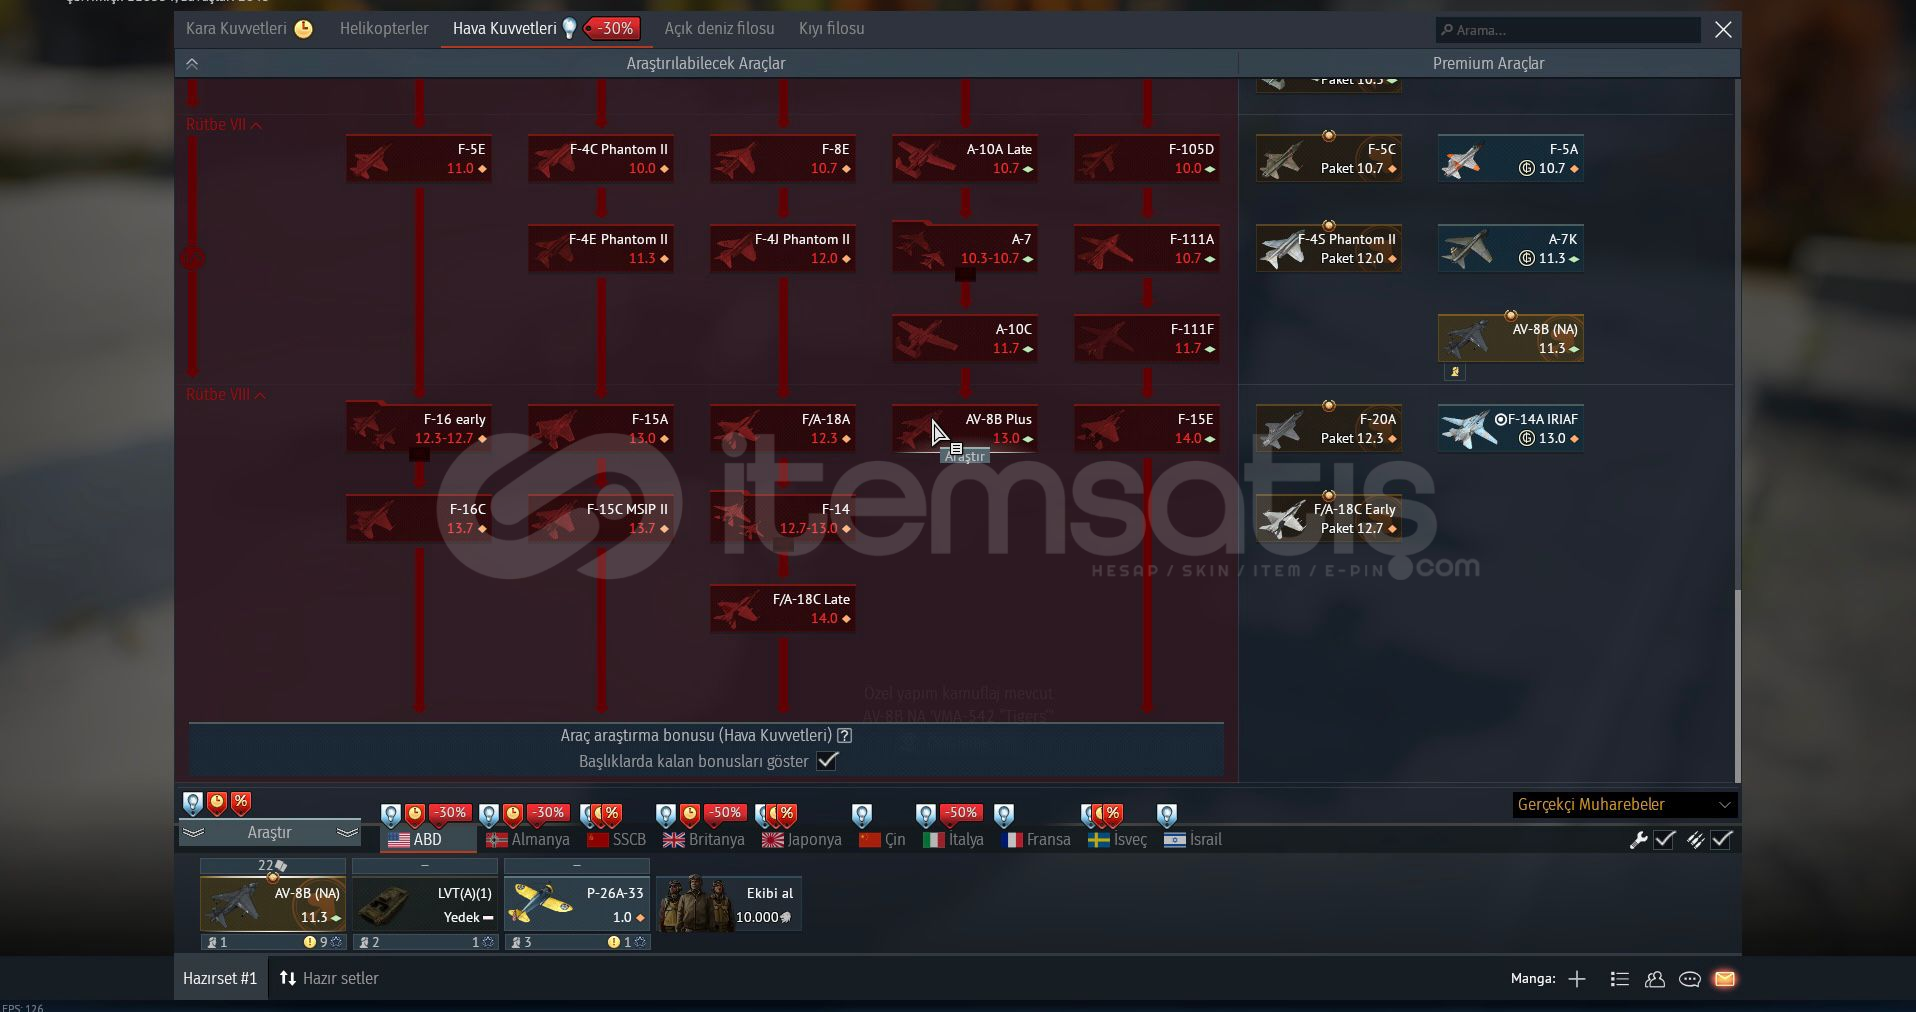This screenshot has height=1012, width=1916.
Task: Open the wrench settings icon
Action: point(1638,840)
